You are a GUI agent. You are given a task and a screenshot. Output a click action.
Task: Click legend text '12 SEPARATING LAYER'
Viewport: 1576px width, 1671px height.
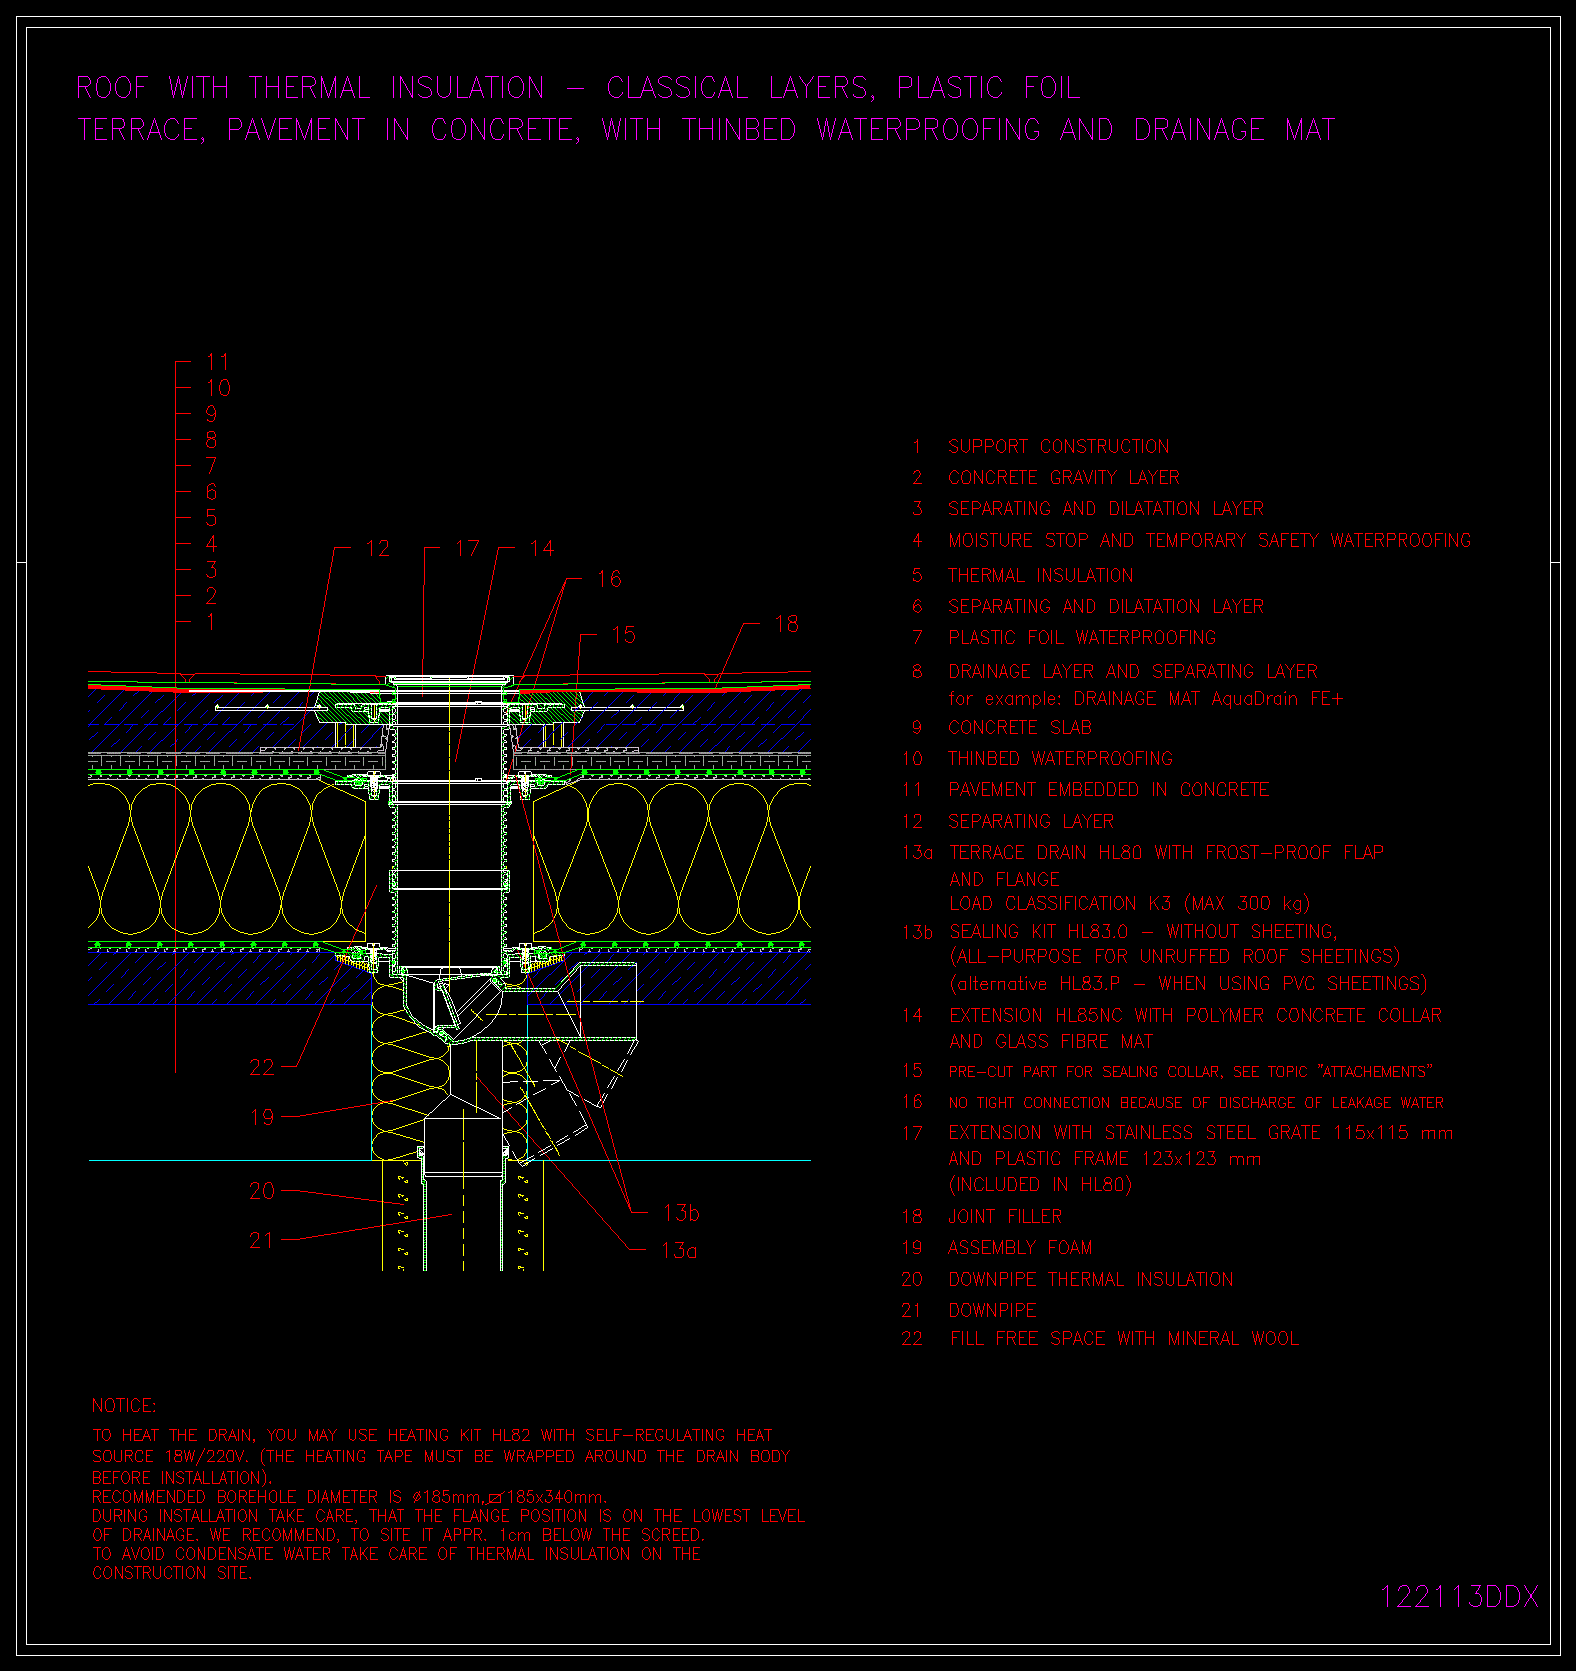pyautogui.click(x=1008, y=822)
